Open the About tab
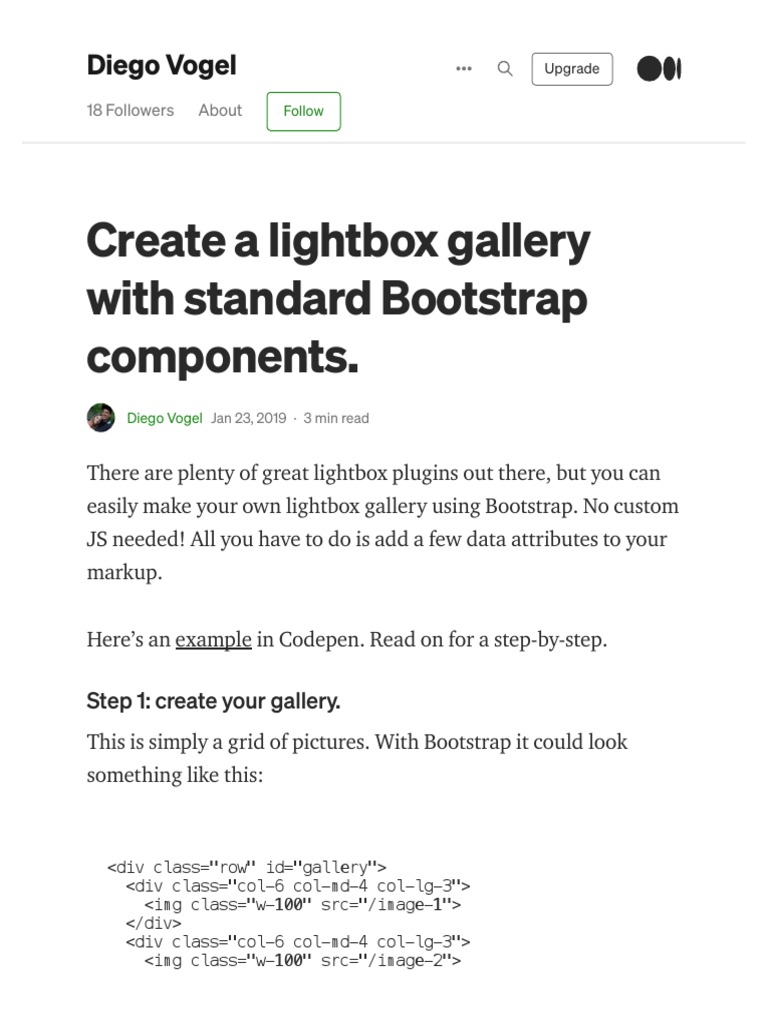This screenshot has height=1024, width=768. click(220, 110)
